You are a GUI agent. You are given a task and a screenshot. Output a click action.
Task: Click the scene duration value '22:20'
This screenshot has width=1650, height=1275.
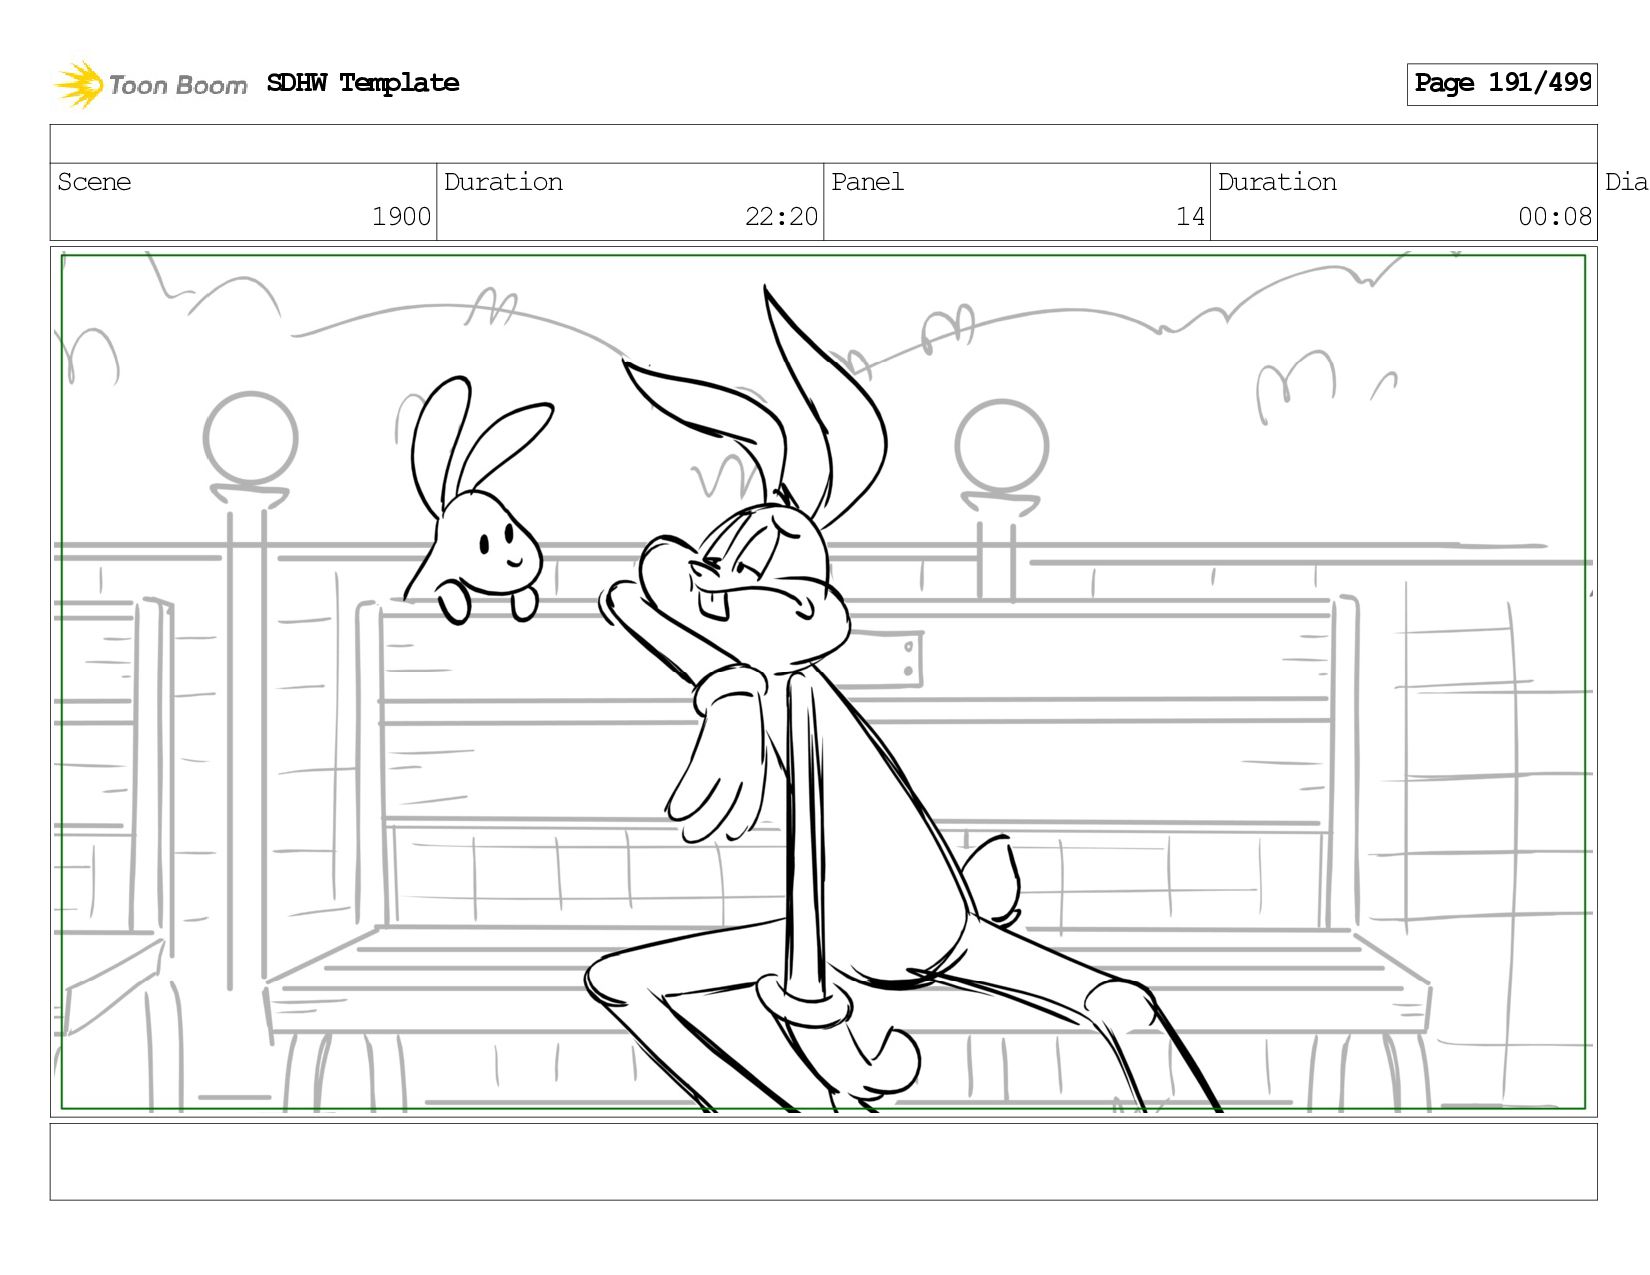781,217
